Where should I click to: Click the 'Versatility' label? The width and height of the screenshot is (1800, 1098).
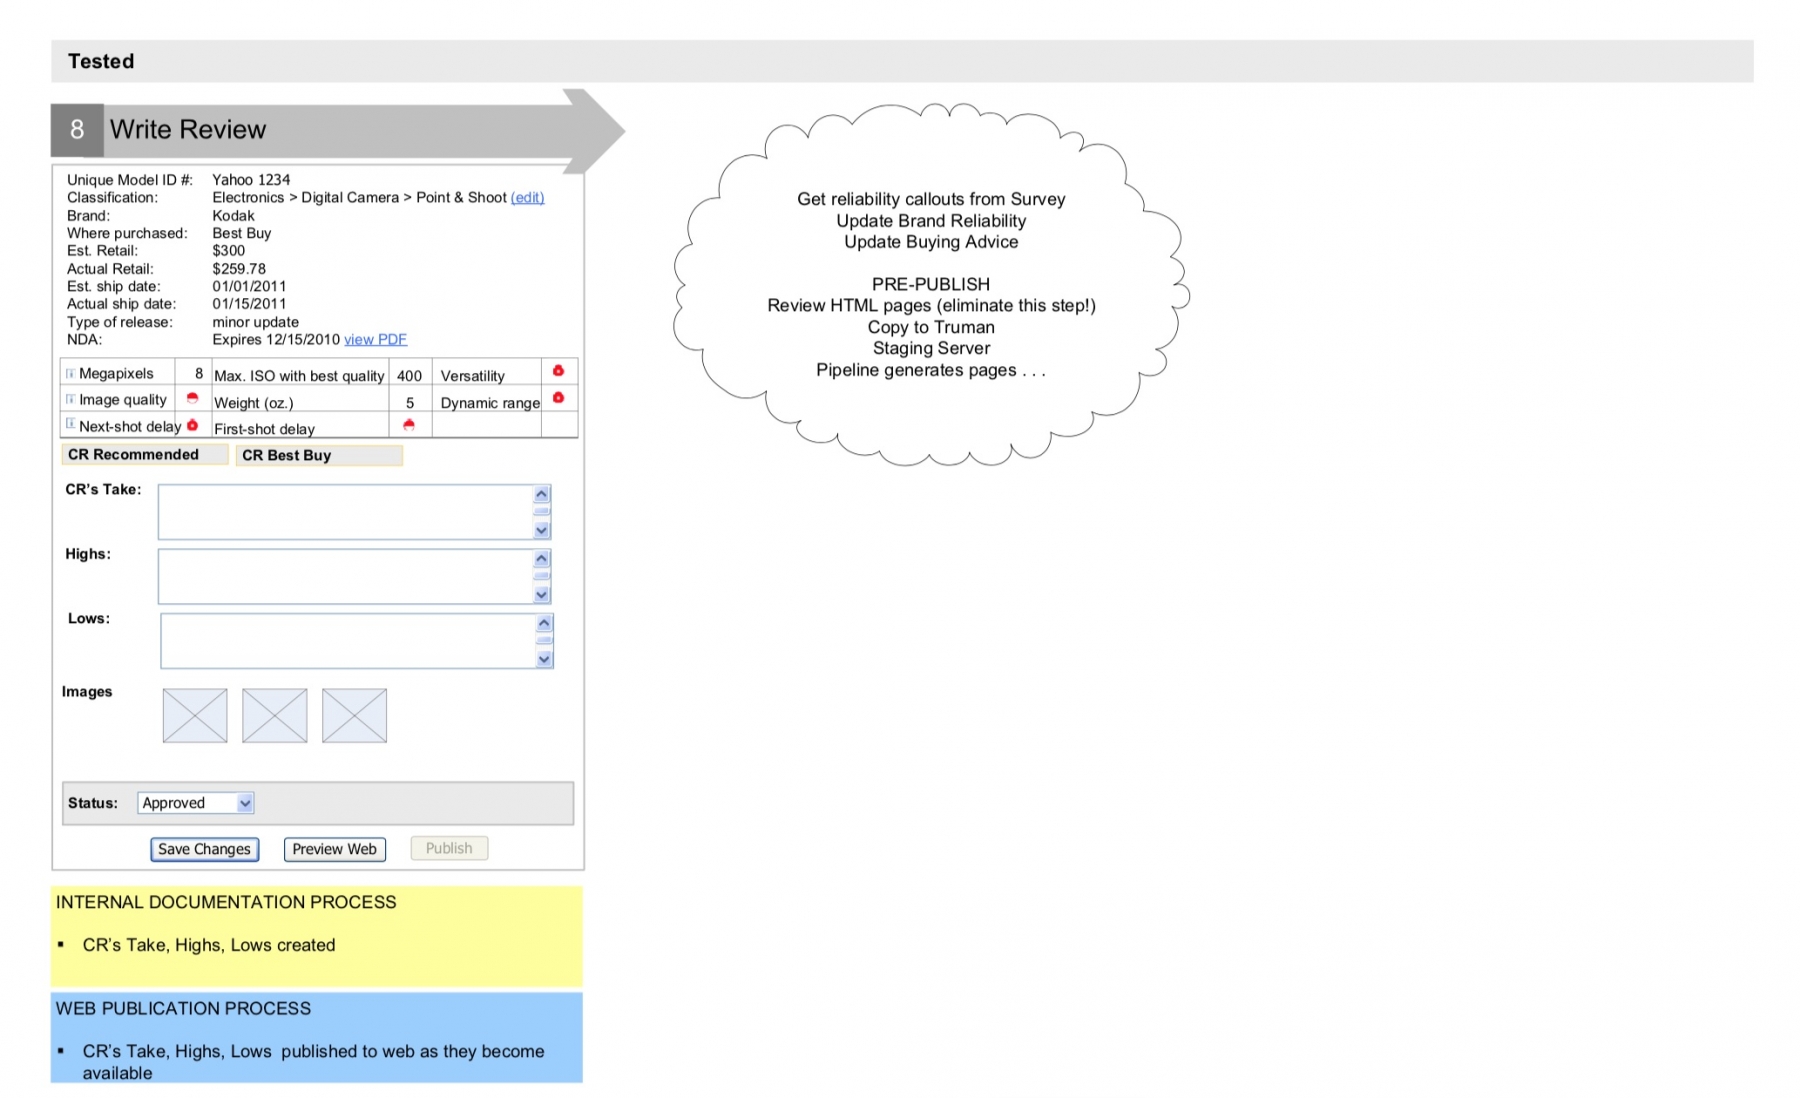(x=472, y=376)
